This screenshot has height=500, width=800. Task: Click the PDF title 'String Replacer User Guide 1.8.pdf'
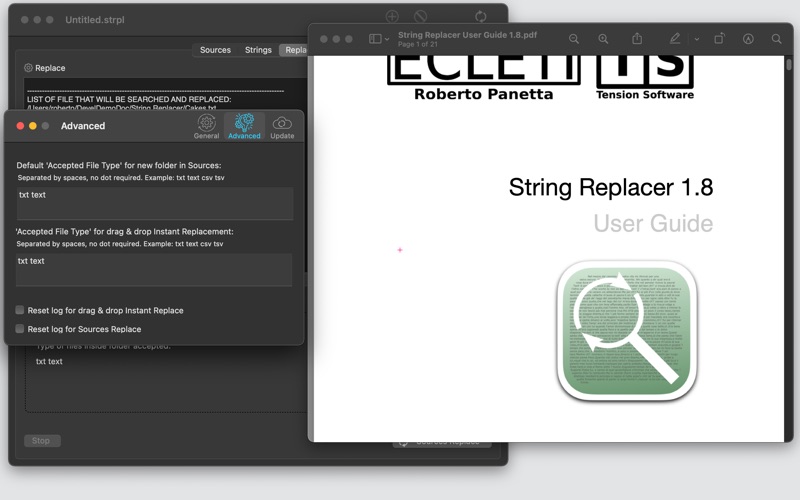pyautogui.click(x=467, y=35)
